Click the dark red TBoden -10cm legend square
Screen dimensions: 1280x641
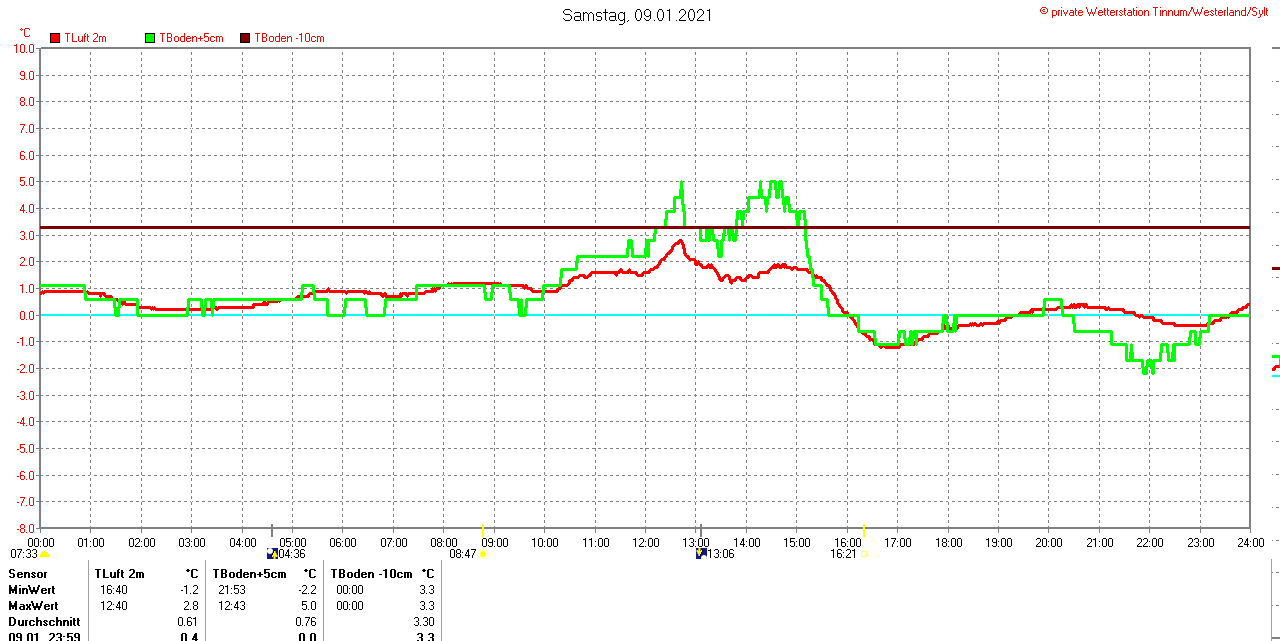point(245,38)
